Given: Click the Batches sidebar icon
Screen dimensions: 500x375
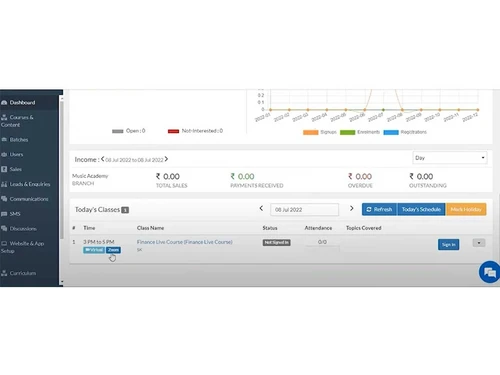Looking at the screenshot, I should (x=4, y=139).
